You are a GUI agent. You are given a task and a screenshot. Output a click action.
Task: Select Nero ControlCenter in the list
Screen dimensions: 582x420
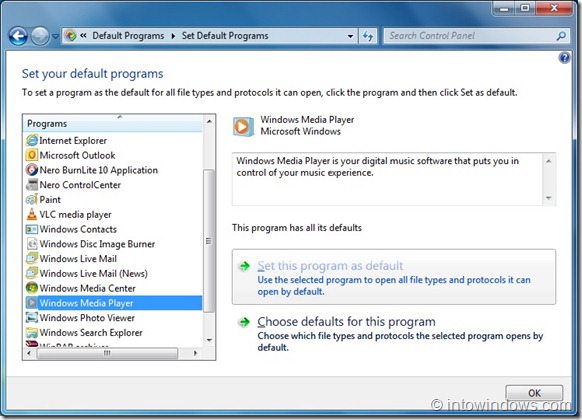tap(80, 185)
